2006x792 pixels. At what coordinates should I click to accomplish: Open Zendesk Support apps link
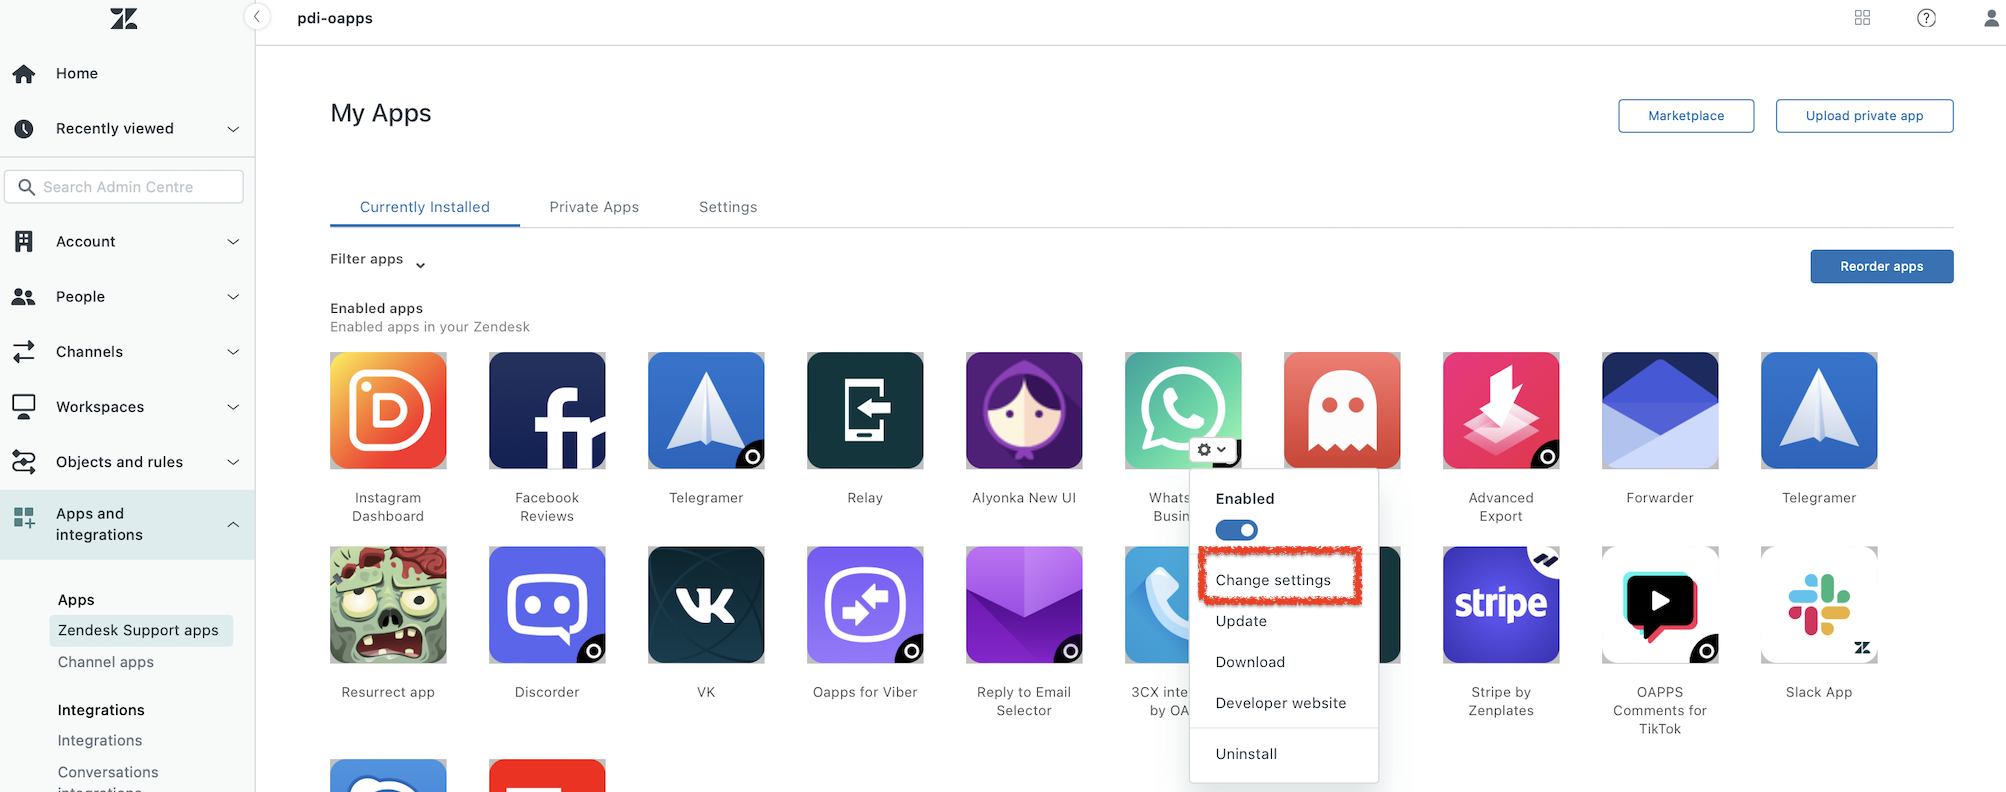coord(140,630)
